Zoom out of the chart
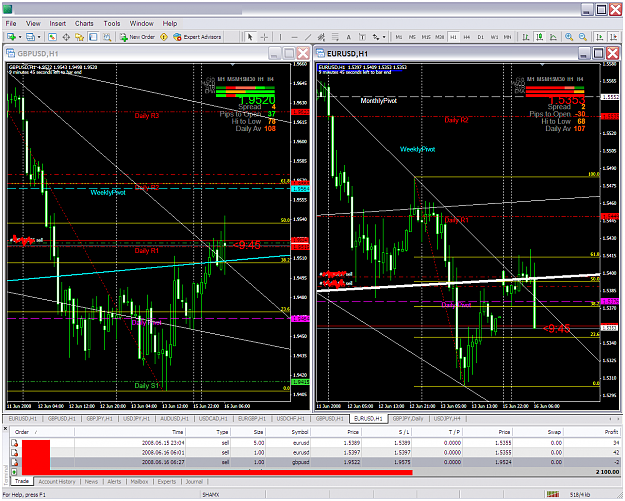Viewport: 625px width, 501px height. [582, 37]
